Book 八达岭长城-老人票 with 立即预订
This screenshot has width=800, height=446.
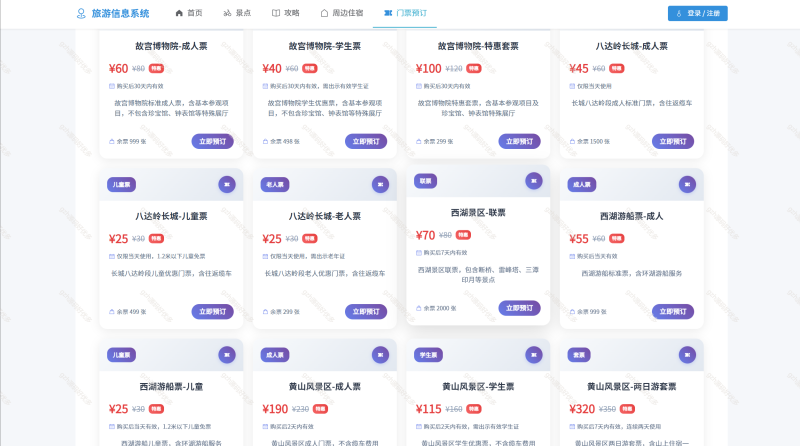[x=366, y=312]
